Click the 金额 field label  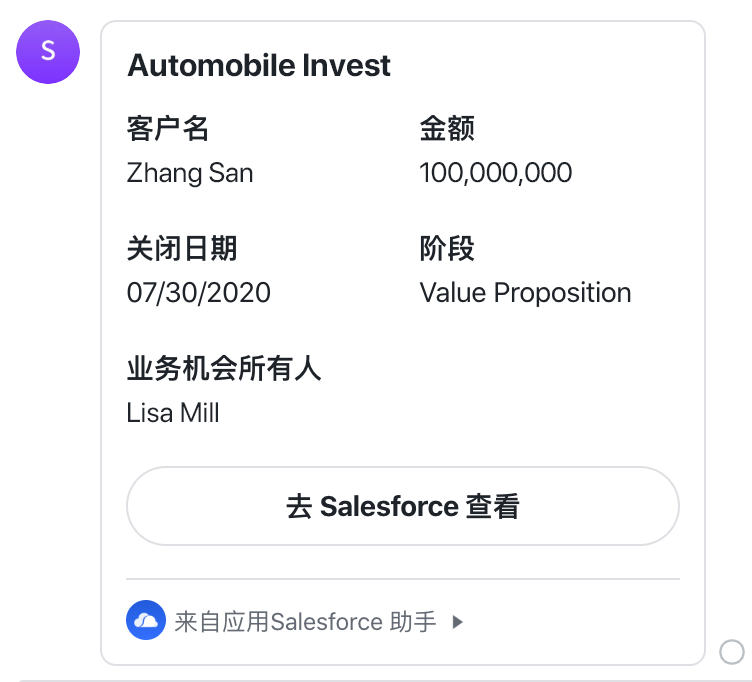447,129
